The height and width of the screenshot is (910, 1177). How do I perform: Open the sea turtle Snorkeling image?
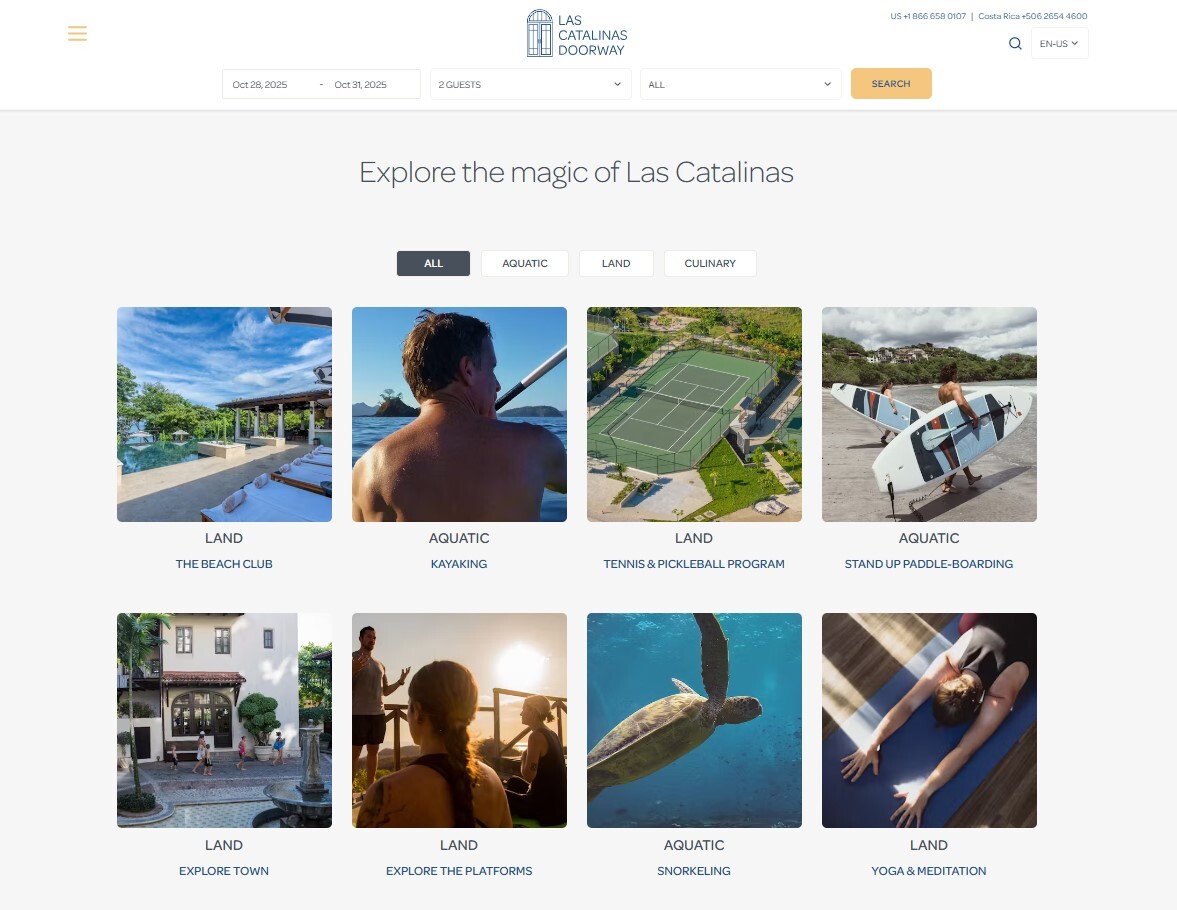(x=694, y=721)
